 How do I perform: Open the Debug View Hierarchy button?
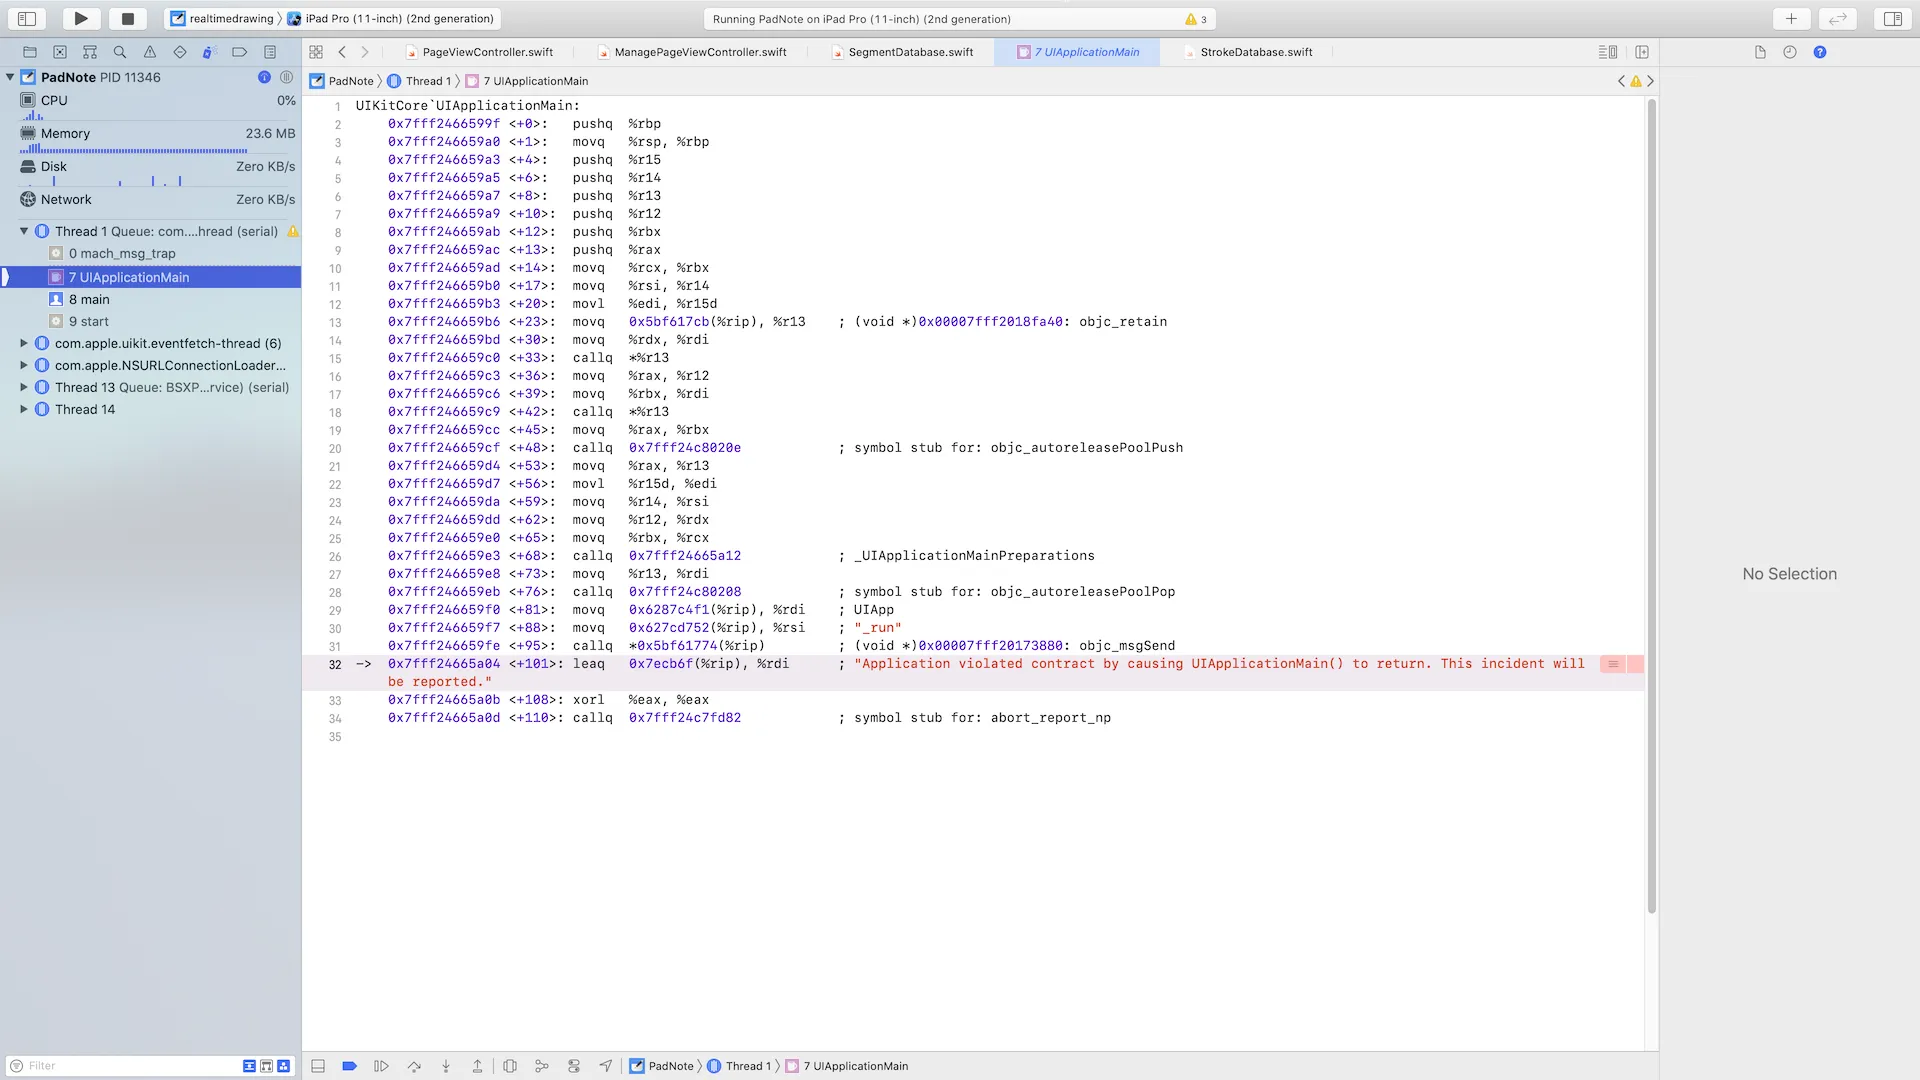pyautogui.click(x=510, y=1066)
